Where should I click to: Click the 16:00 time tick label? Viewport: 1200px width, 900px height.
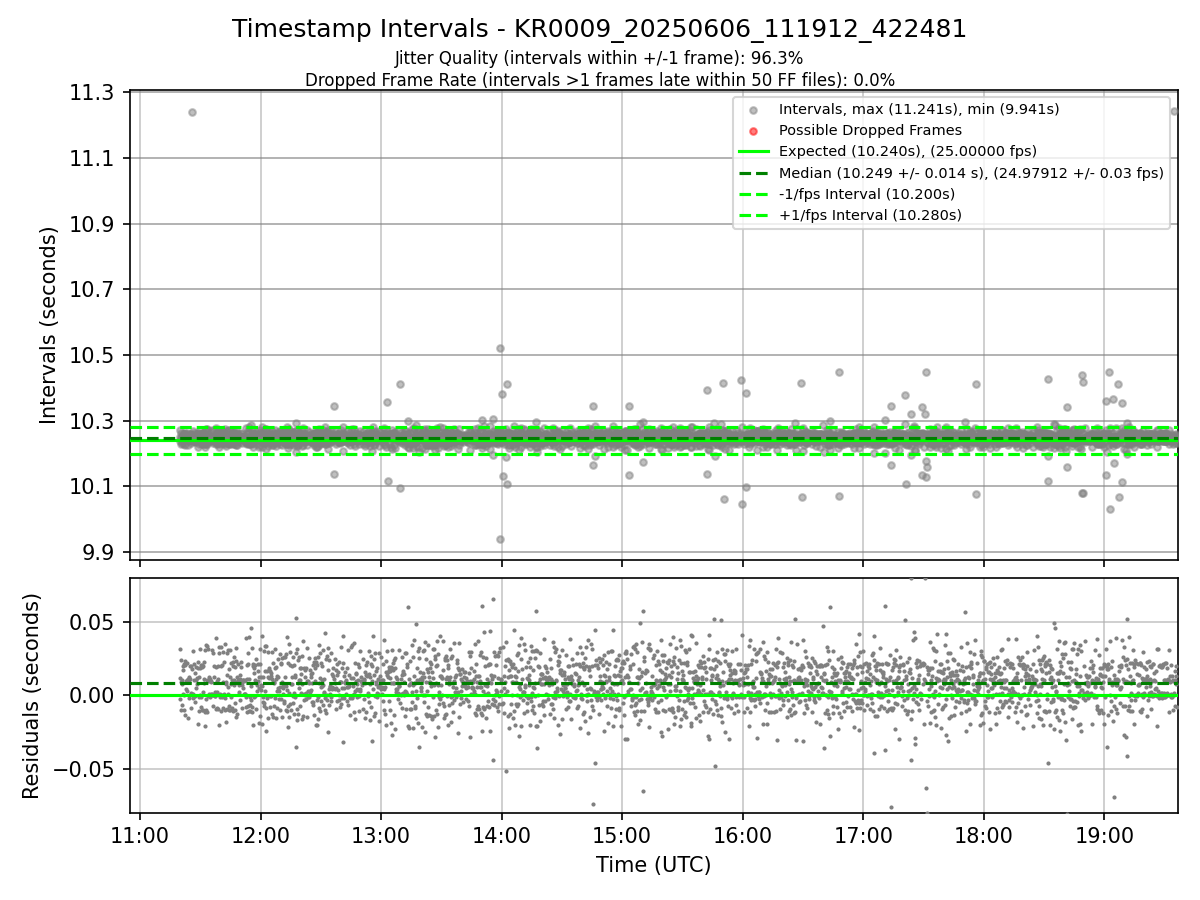coord(742,836)
